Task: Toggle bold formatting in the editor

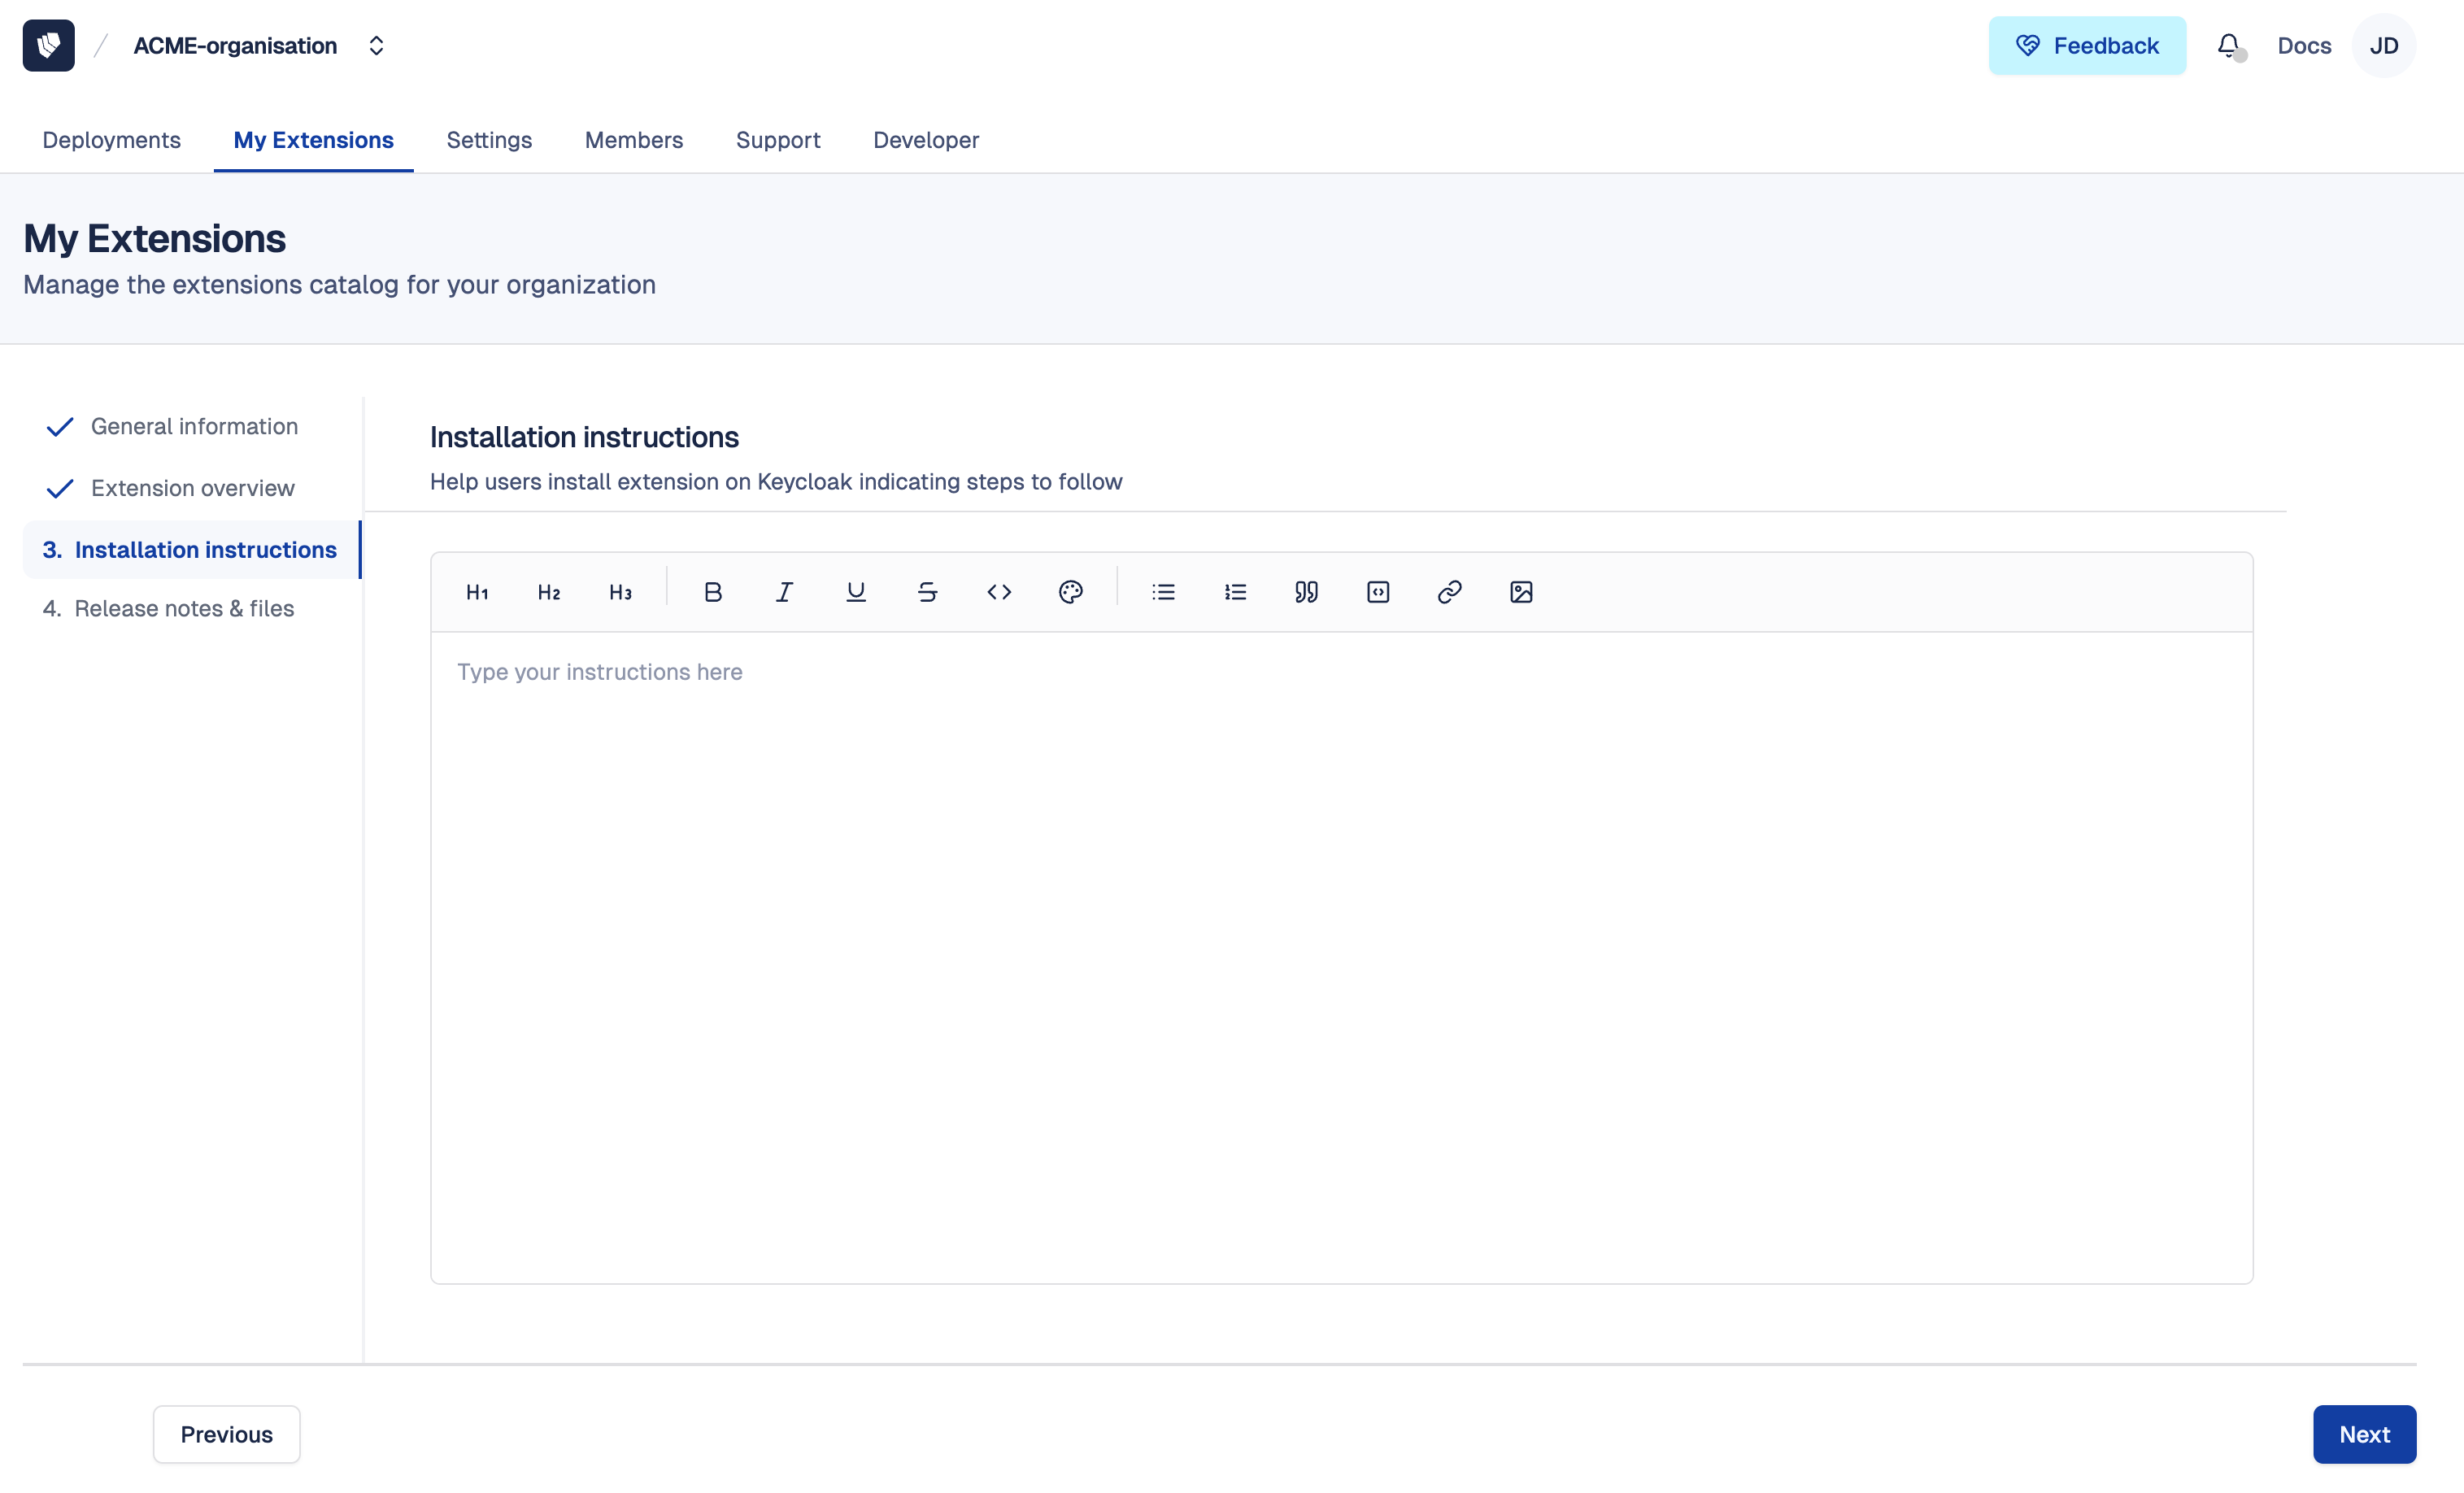Action: point(713,591)
